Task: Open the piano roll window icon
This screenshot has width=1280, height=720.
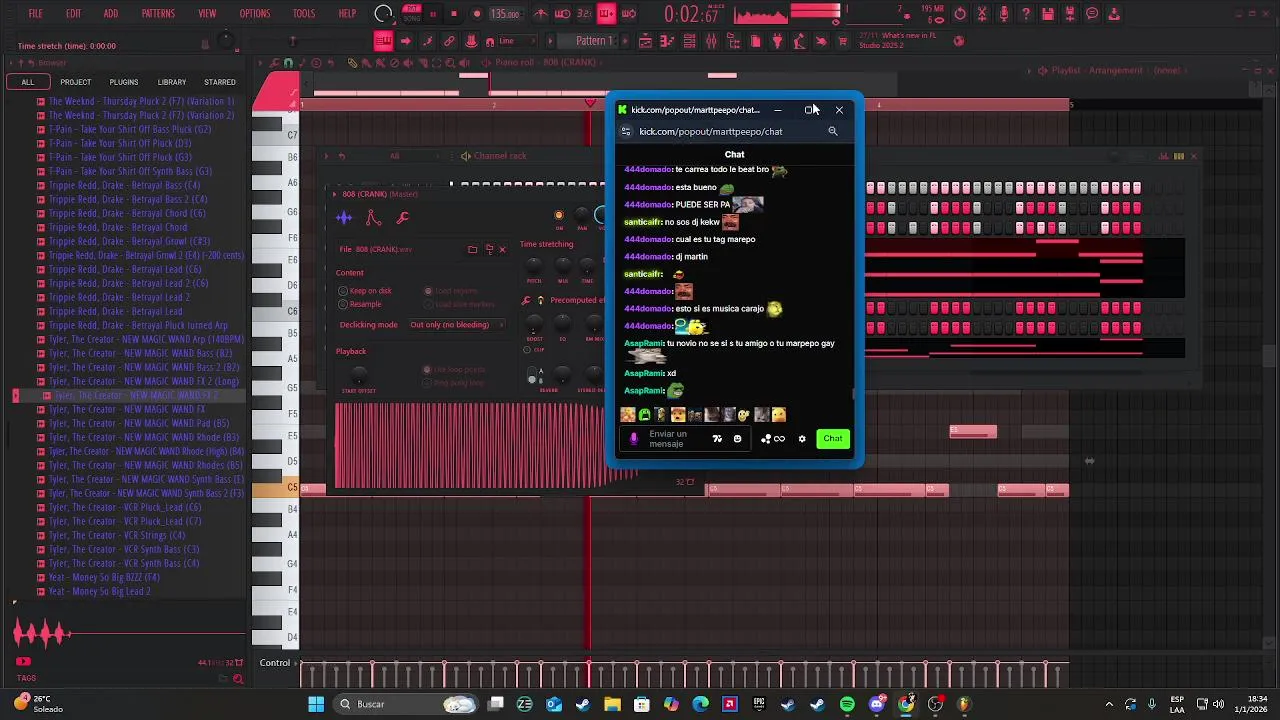Action: coord(667,41)
